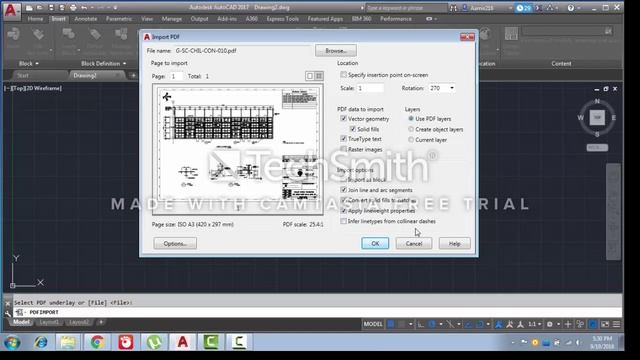Open the Help question mark icon in title bar
640x360 pixels.
point(571,8)
